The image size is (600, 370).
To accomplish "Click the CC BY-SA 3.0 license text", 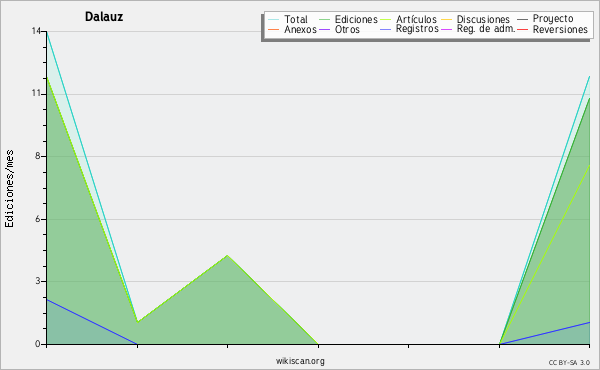I will 569,363.
